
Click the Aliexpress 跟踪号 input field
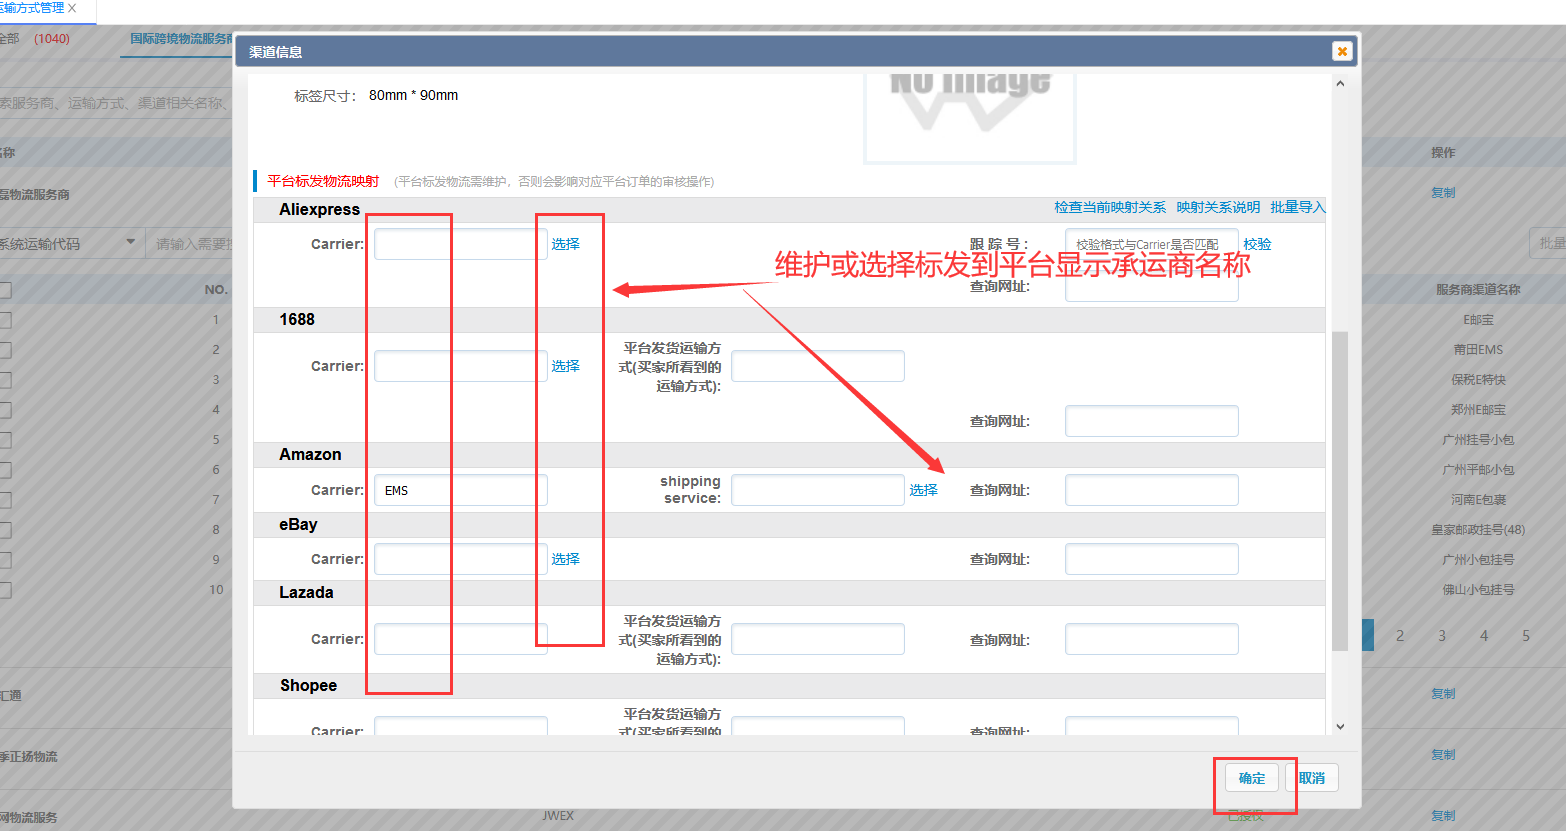tap(1151, 244)
